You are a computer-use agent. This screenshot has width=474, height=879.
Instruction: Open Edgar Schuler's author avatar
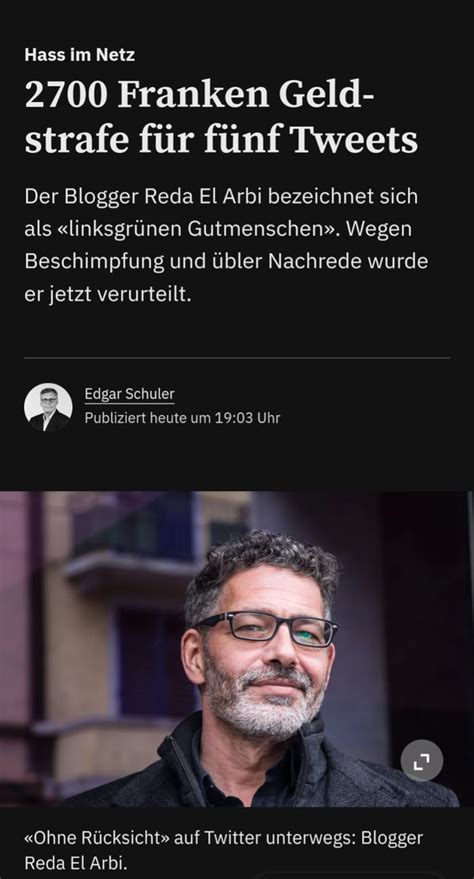[x=48, y=407]
